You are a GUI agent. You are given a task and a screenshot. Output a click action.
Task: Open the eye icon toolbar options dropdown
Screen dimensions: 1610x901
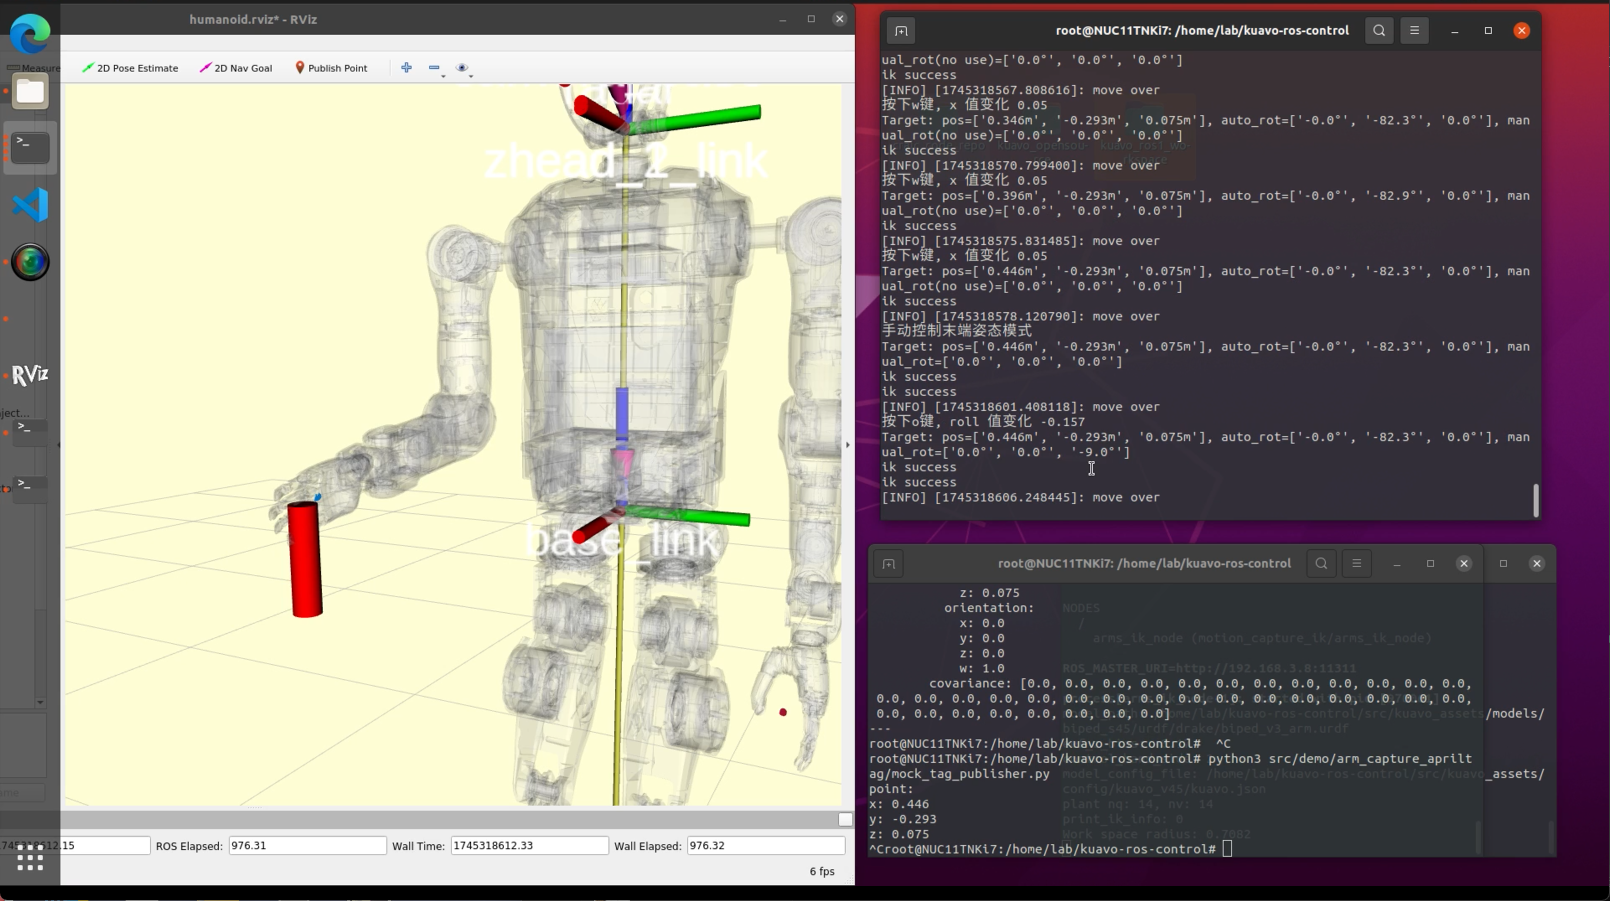[463, 68]
